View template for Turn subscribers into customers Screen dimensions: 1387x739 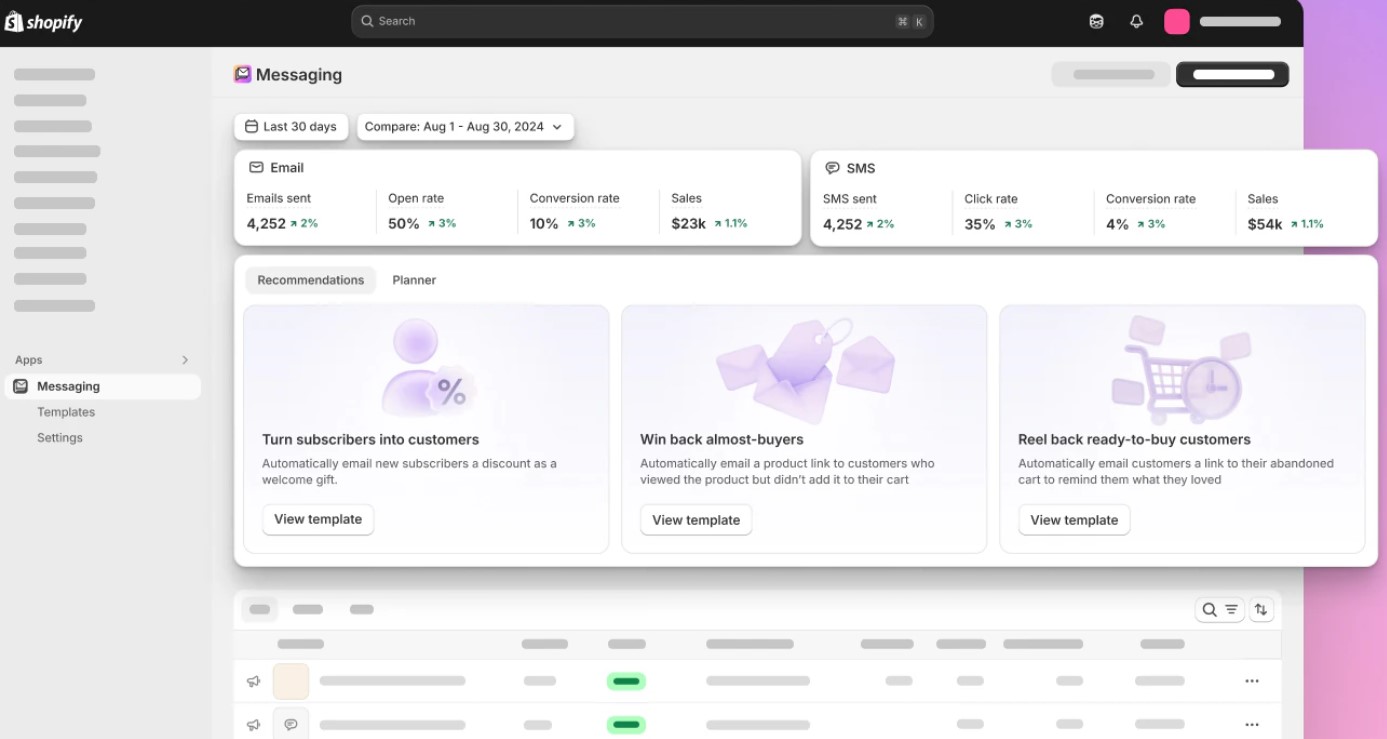pos(318,519)
